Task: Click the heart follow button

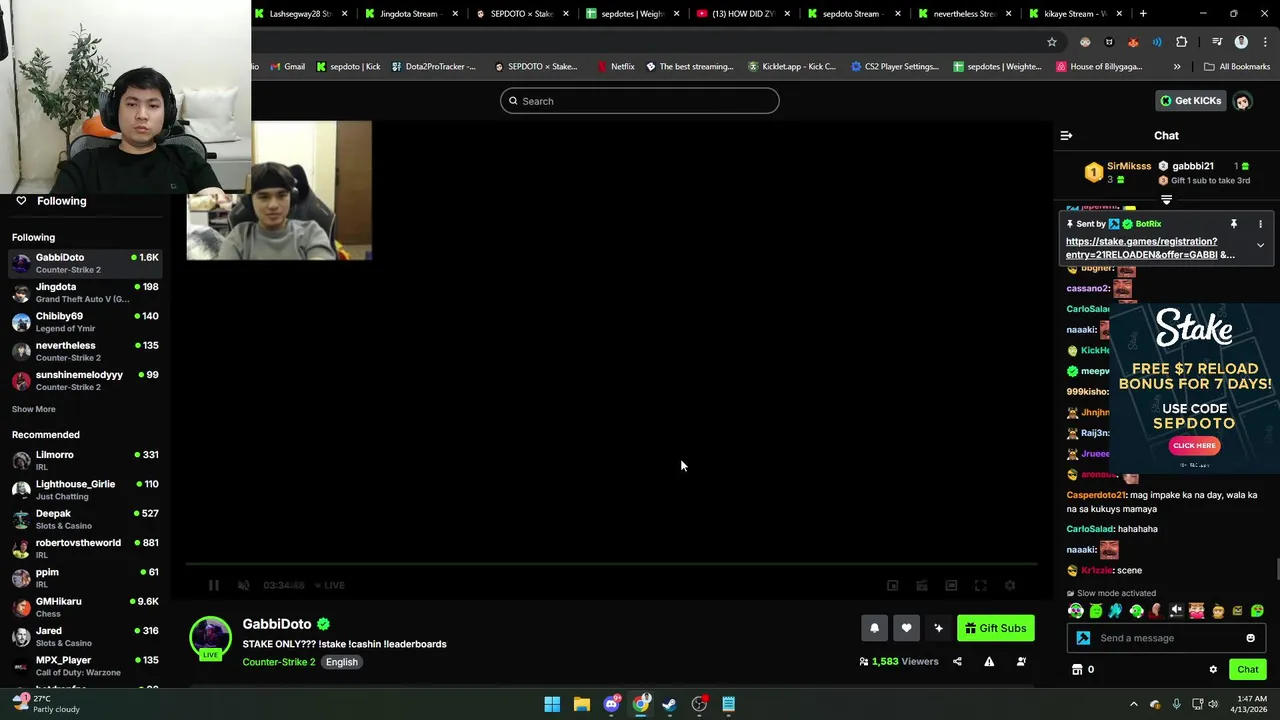Action: click(x=906, y=628)
